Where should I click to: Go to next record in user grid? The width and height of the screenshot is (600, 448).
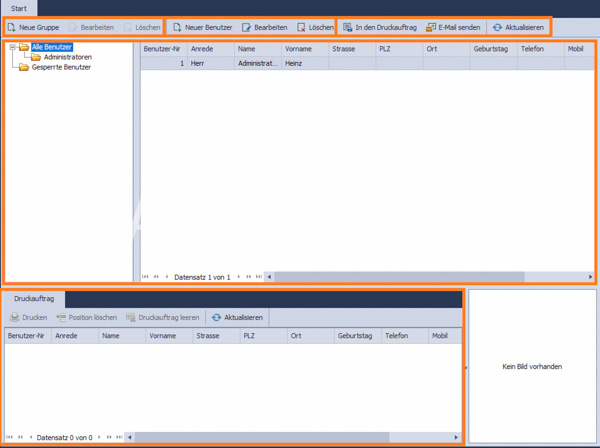pyautogui.click(x=238, y=277)
